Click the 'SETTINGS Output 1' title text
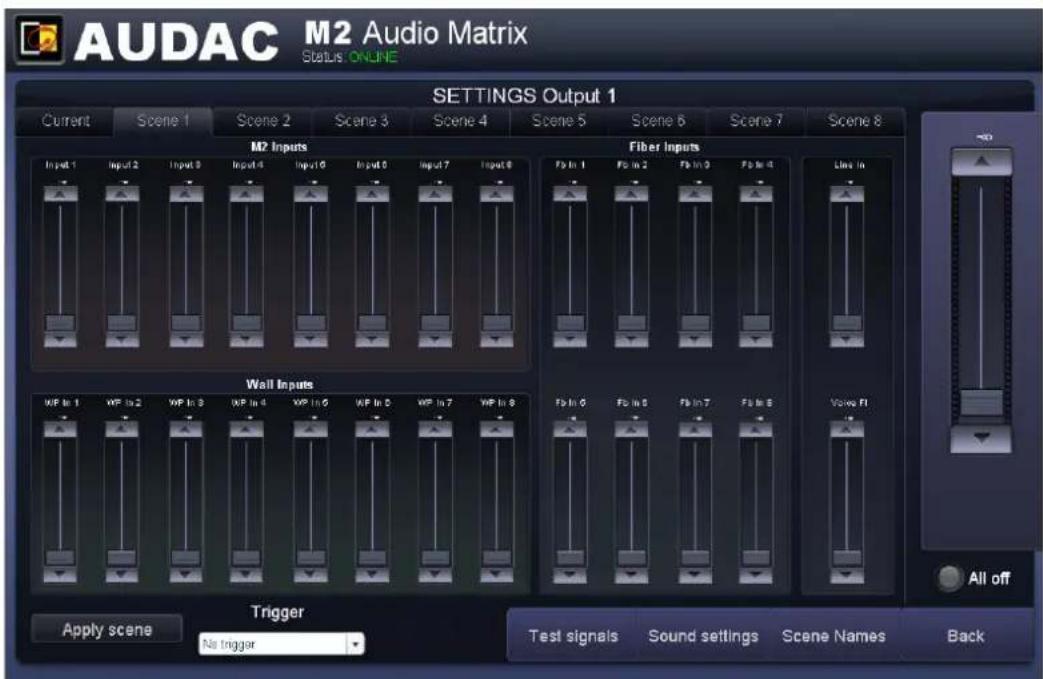The width and height of the screenshot is (1043, 679). coord(525,96)
